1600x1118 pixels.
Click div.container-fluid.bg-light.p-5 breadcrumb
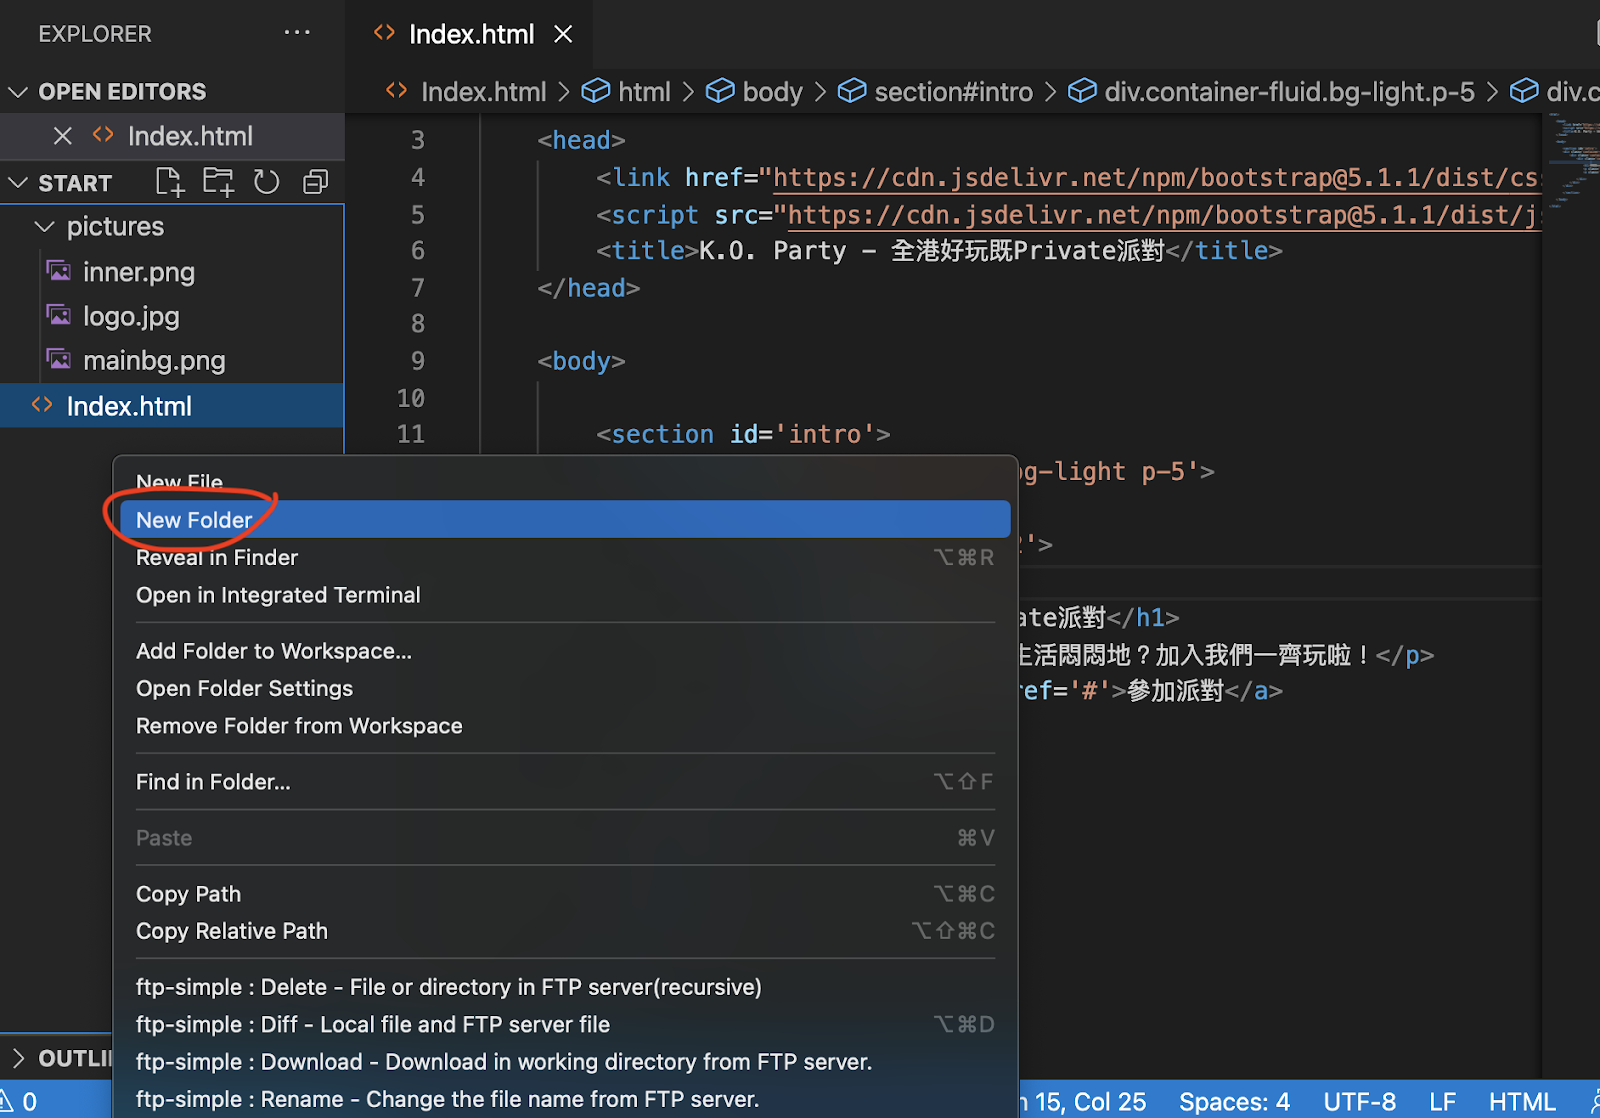pyautogui.click(x=1289, y=92)
